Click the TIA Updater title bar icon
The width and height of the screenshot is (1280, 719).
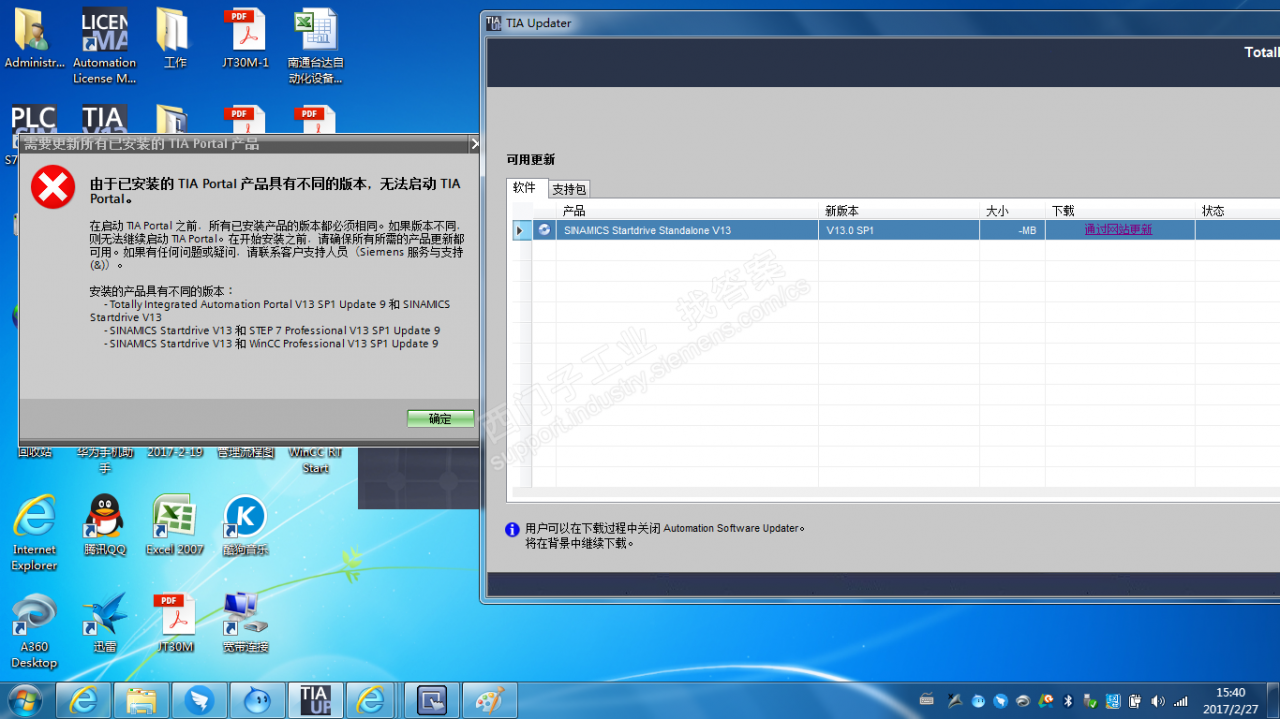(494, 23)
